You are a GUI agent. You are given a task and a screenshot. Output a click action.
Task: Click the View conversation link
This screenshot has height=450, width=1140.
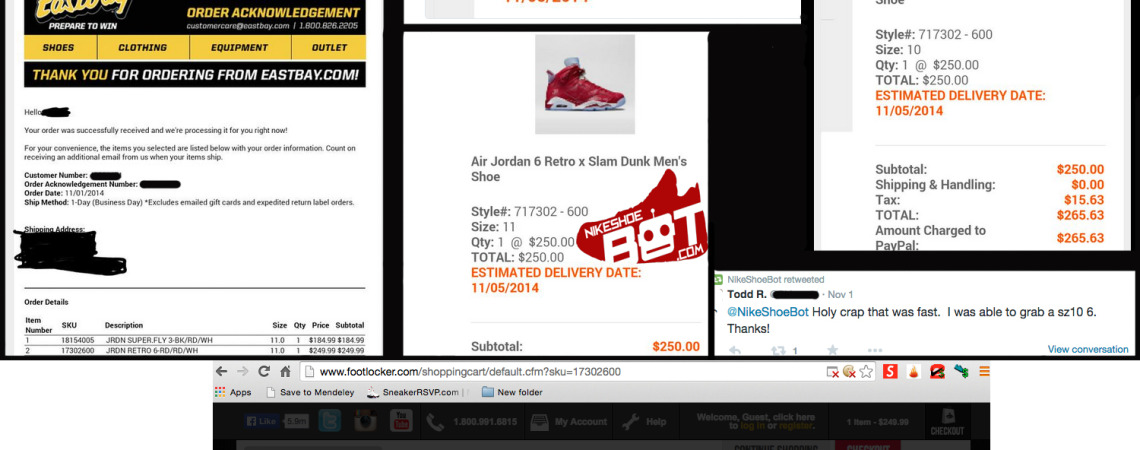tap(1088, 349)
